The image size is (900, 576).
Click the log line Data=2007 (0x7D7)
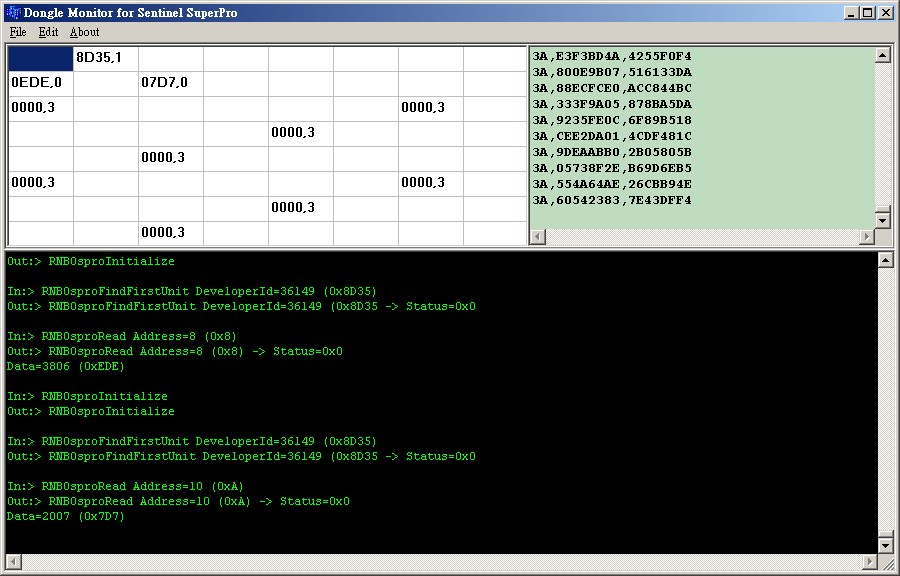(65, 516)
